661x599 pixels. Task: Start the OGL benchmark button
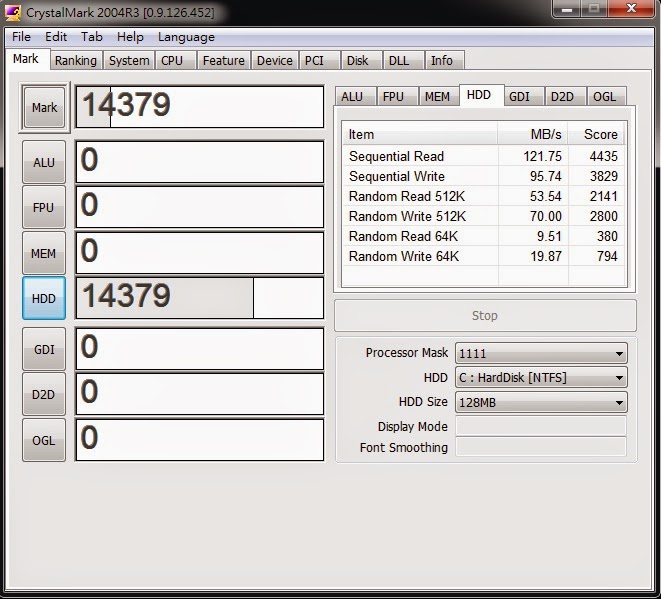click(44, 441)
